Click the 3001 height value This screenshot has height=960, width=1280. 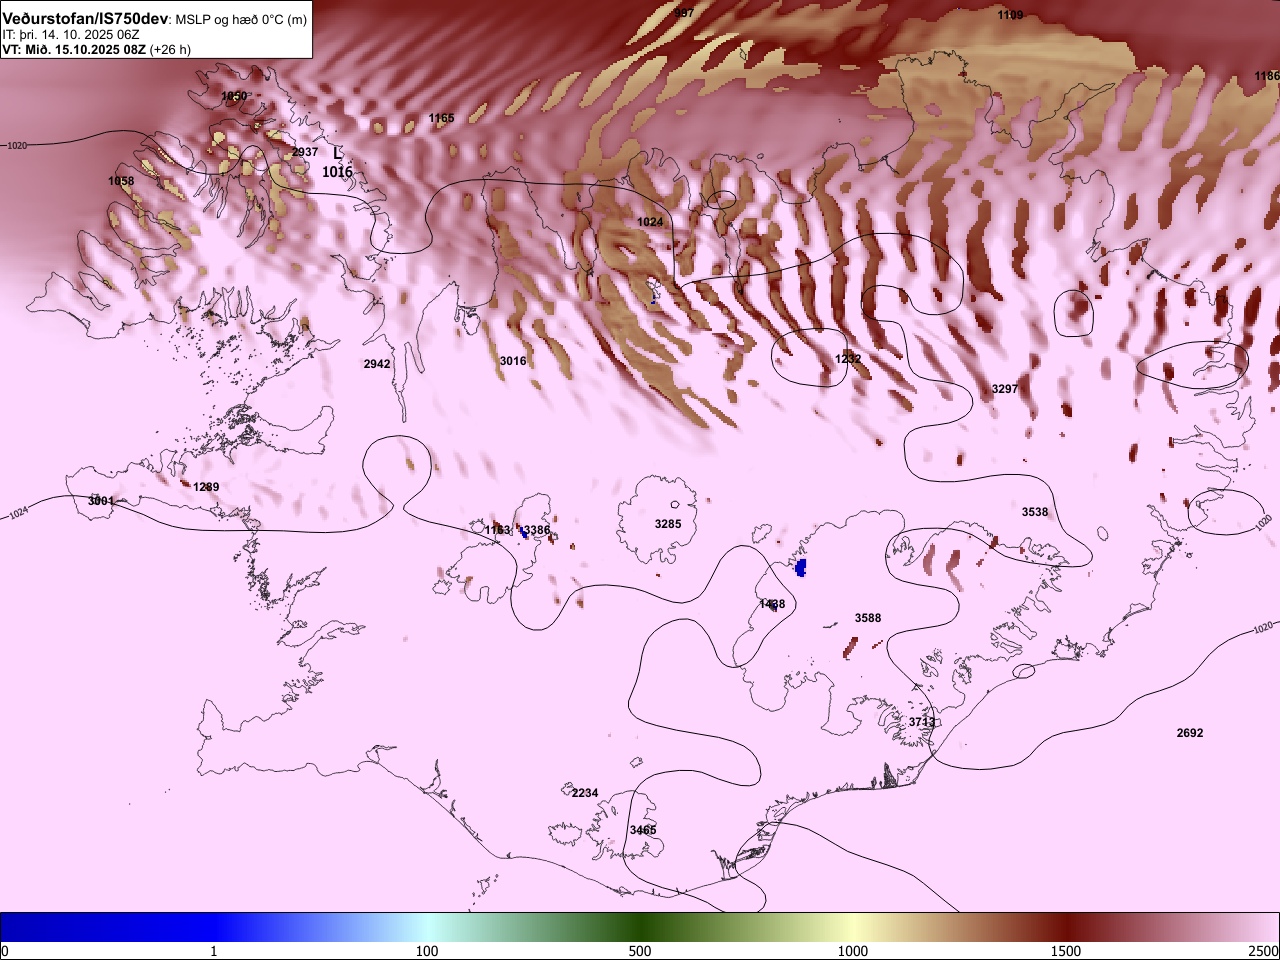[101, 500]
